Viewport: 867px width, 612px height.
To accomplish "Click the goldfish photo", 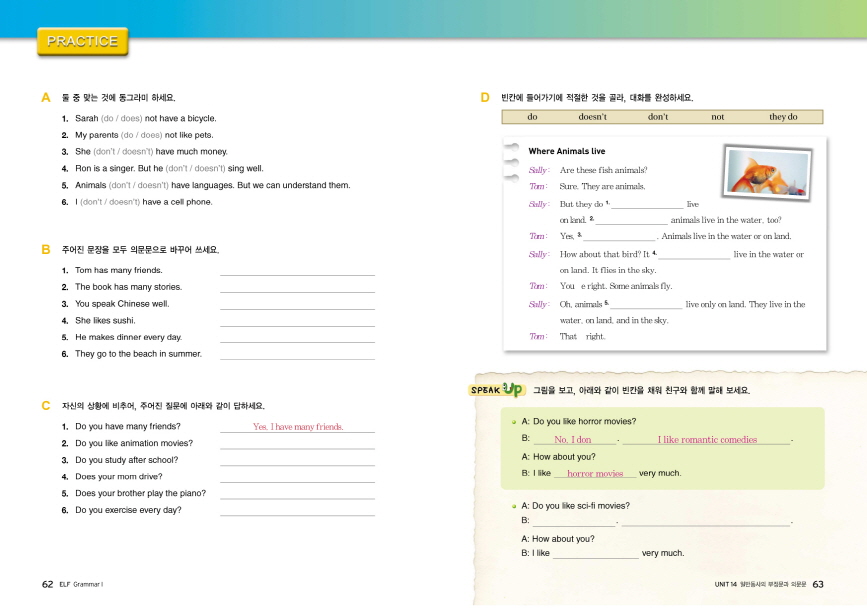I will pyautogui.click(x=768, y=169).
